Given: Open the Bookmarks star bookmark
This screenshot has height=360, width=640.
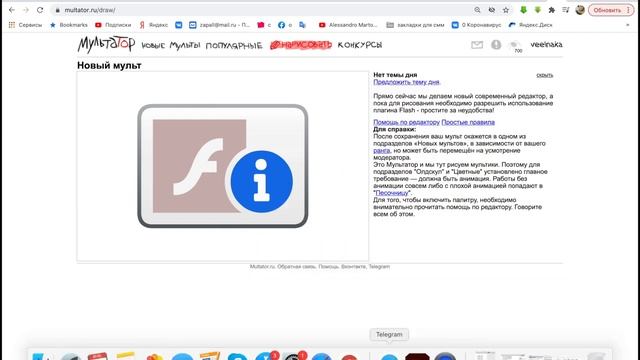Looking at the screenshot, I should [x=69, y=25].
